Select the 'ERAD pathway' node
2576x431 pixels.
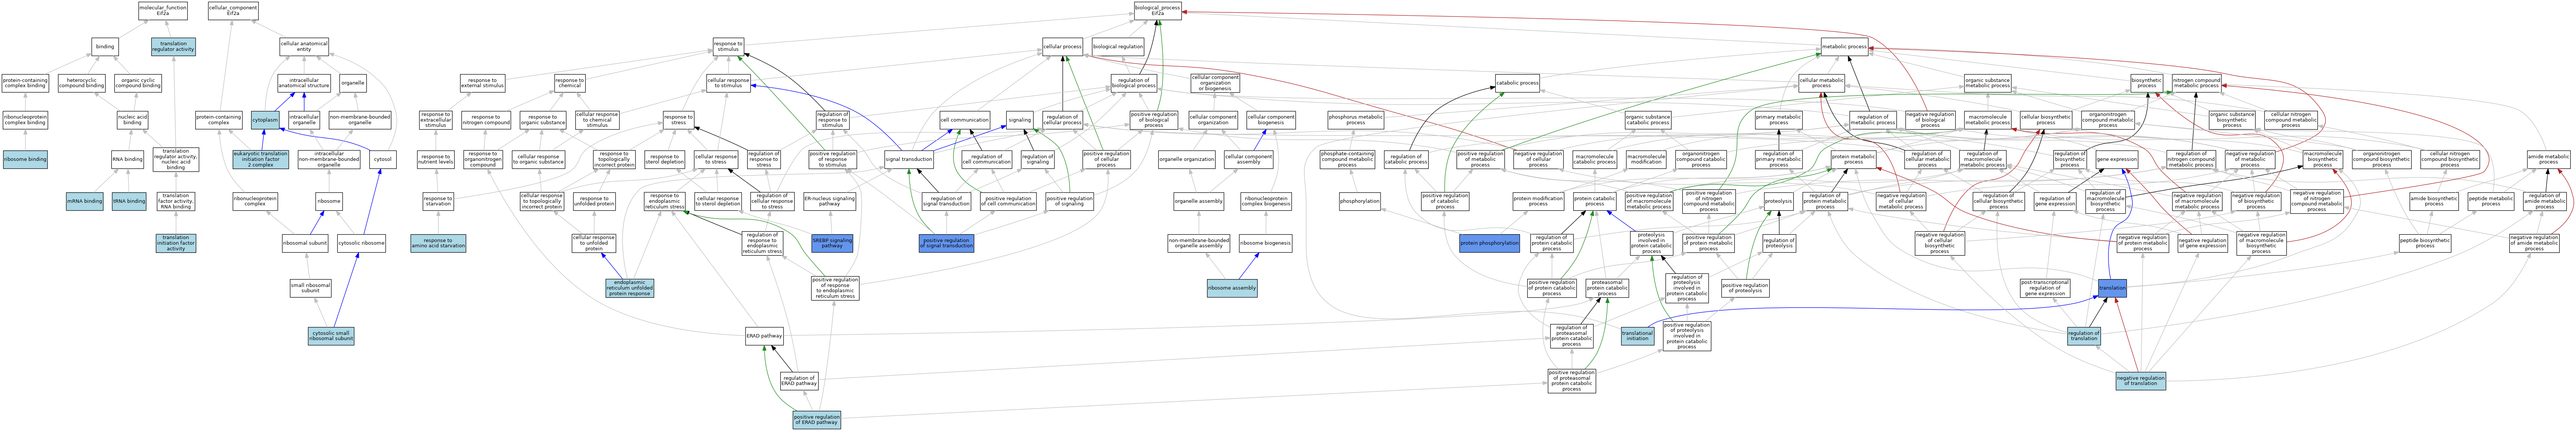pos(764,336)
